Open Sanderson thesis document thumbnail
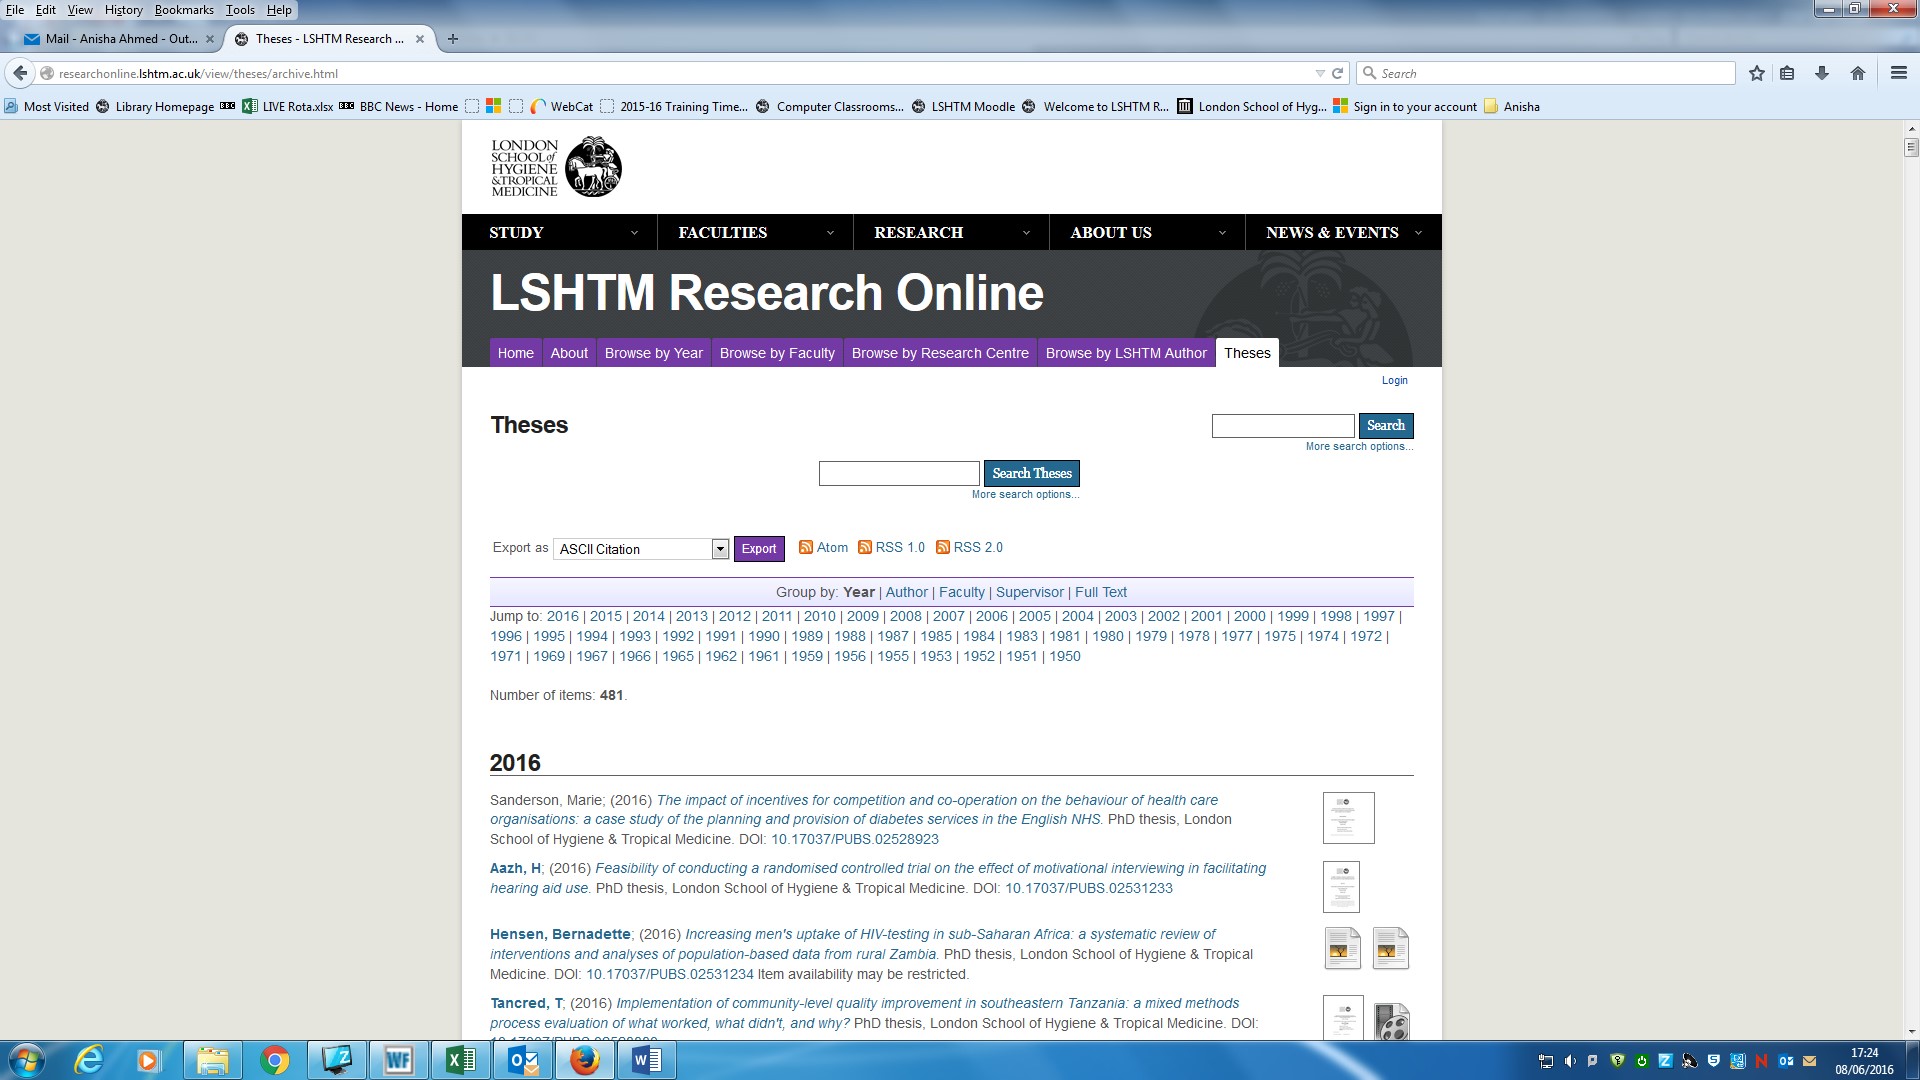The image size is (1920, 1080). coord(1348,817)
